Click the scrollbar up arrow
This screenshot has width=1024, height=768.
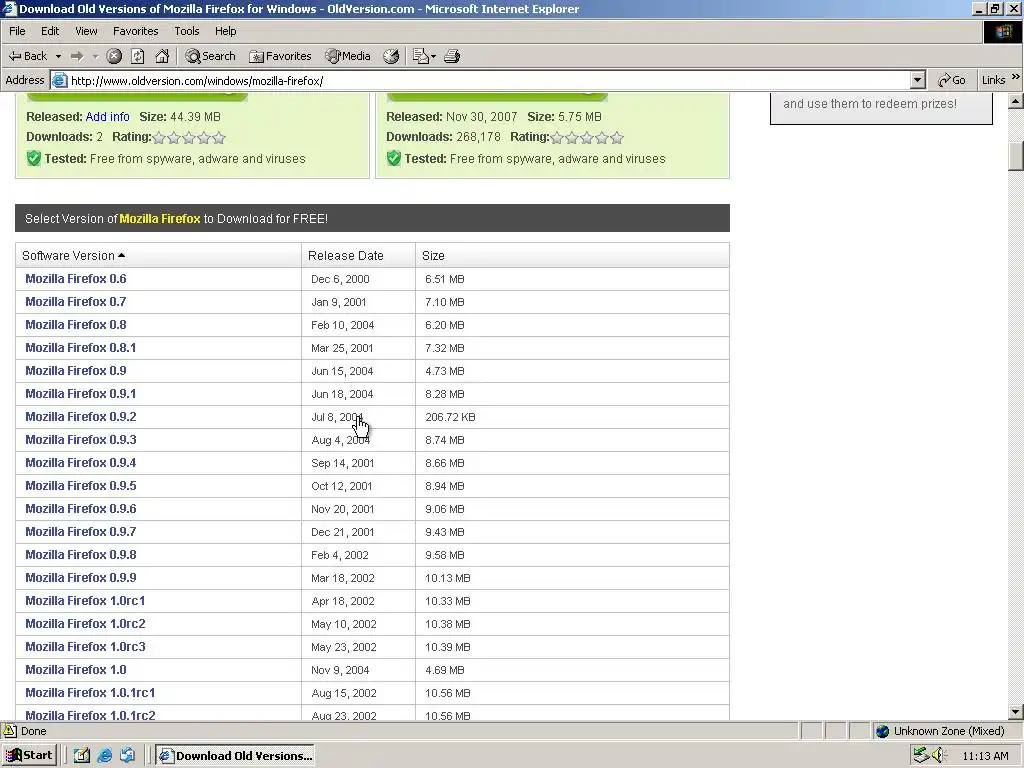pyautogui.click(x=1016, y=101)
